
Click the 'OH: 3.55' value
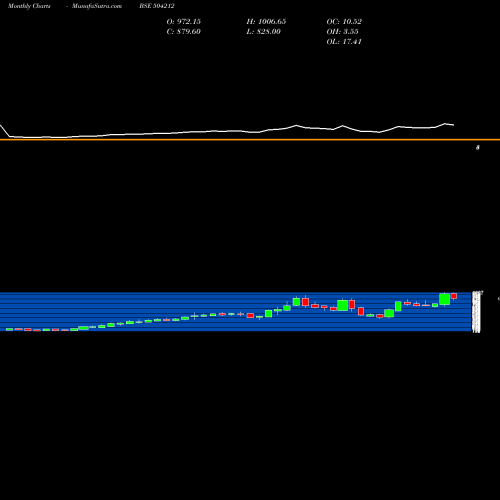[x=342, y=32]
